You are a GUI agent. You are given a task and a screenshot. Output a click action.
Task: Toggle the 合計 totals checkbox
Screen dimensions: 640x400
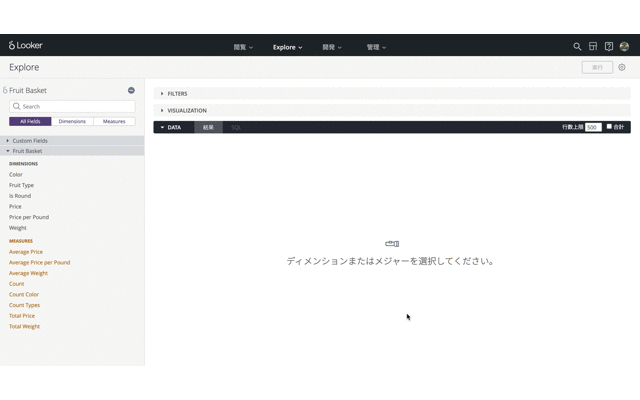point(609,127)
